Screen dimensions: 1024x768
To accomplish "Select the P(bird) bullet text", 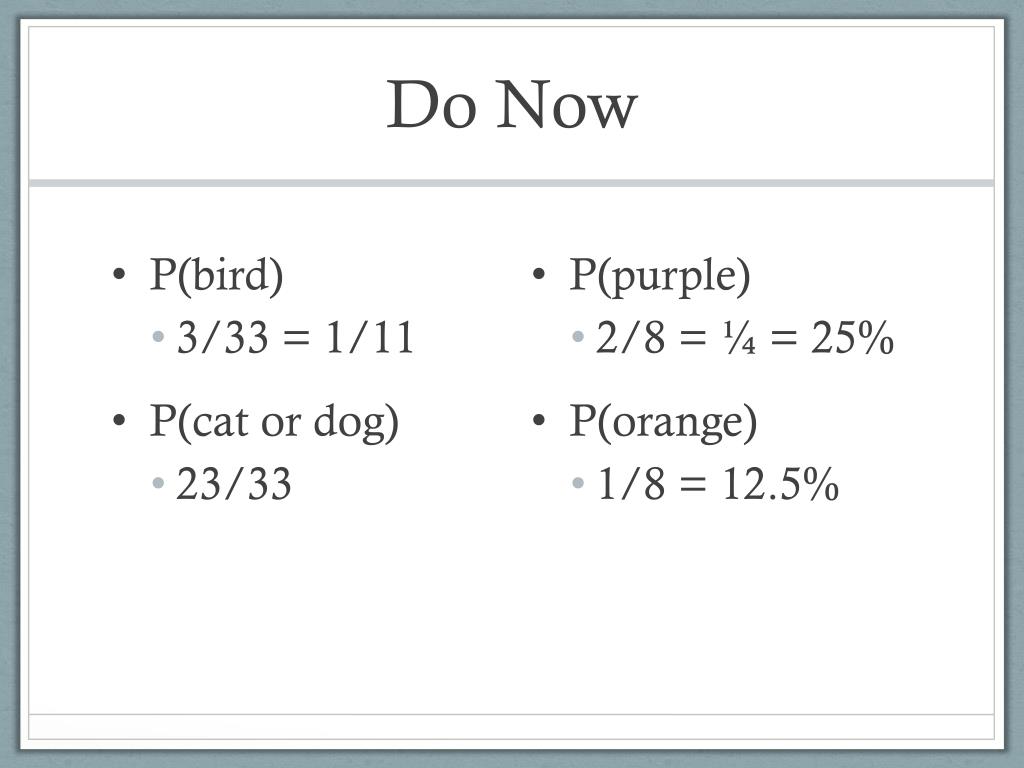I will pos(216,276).
